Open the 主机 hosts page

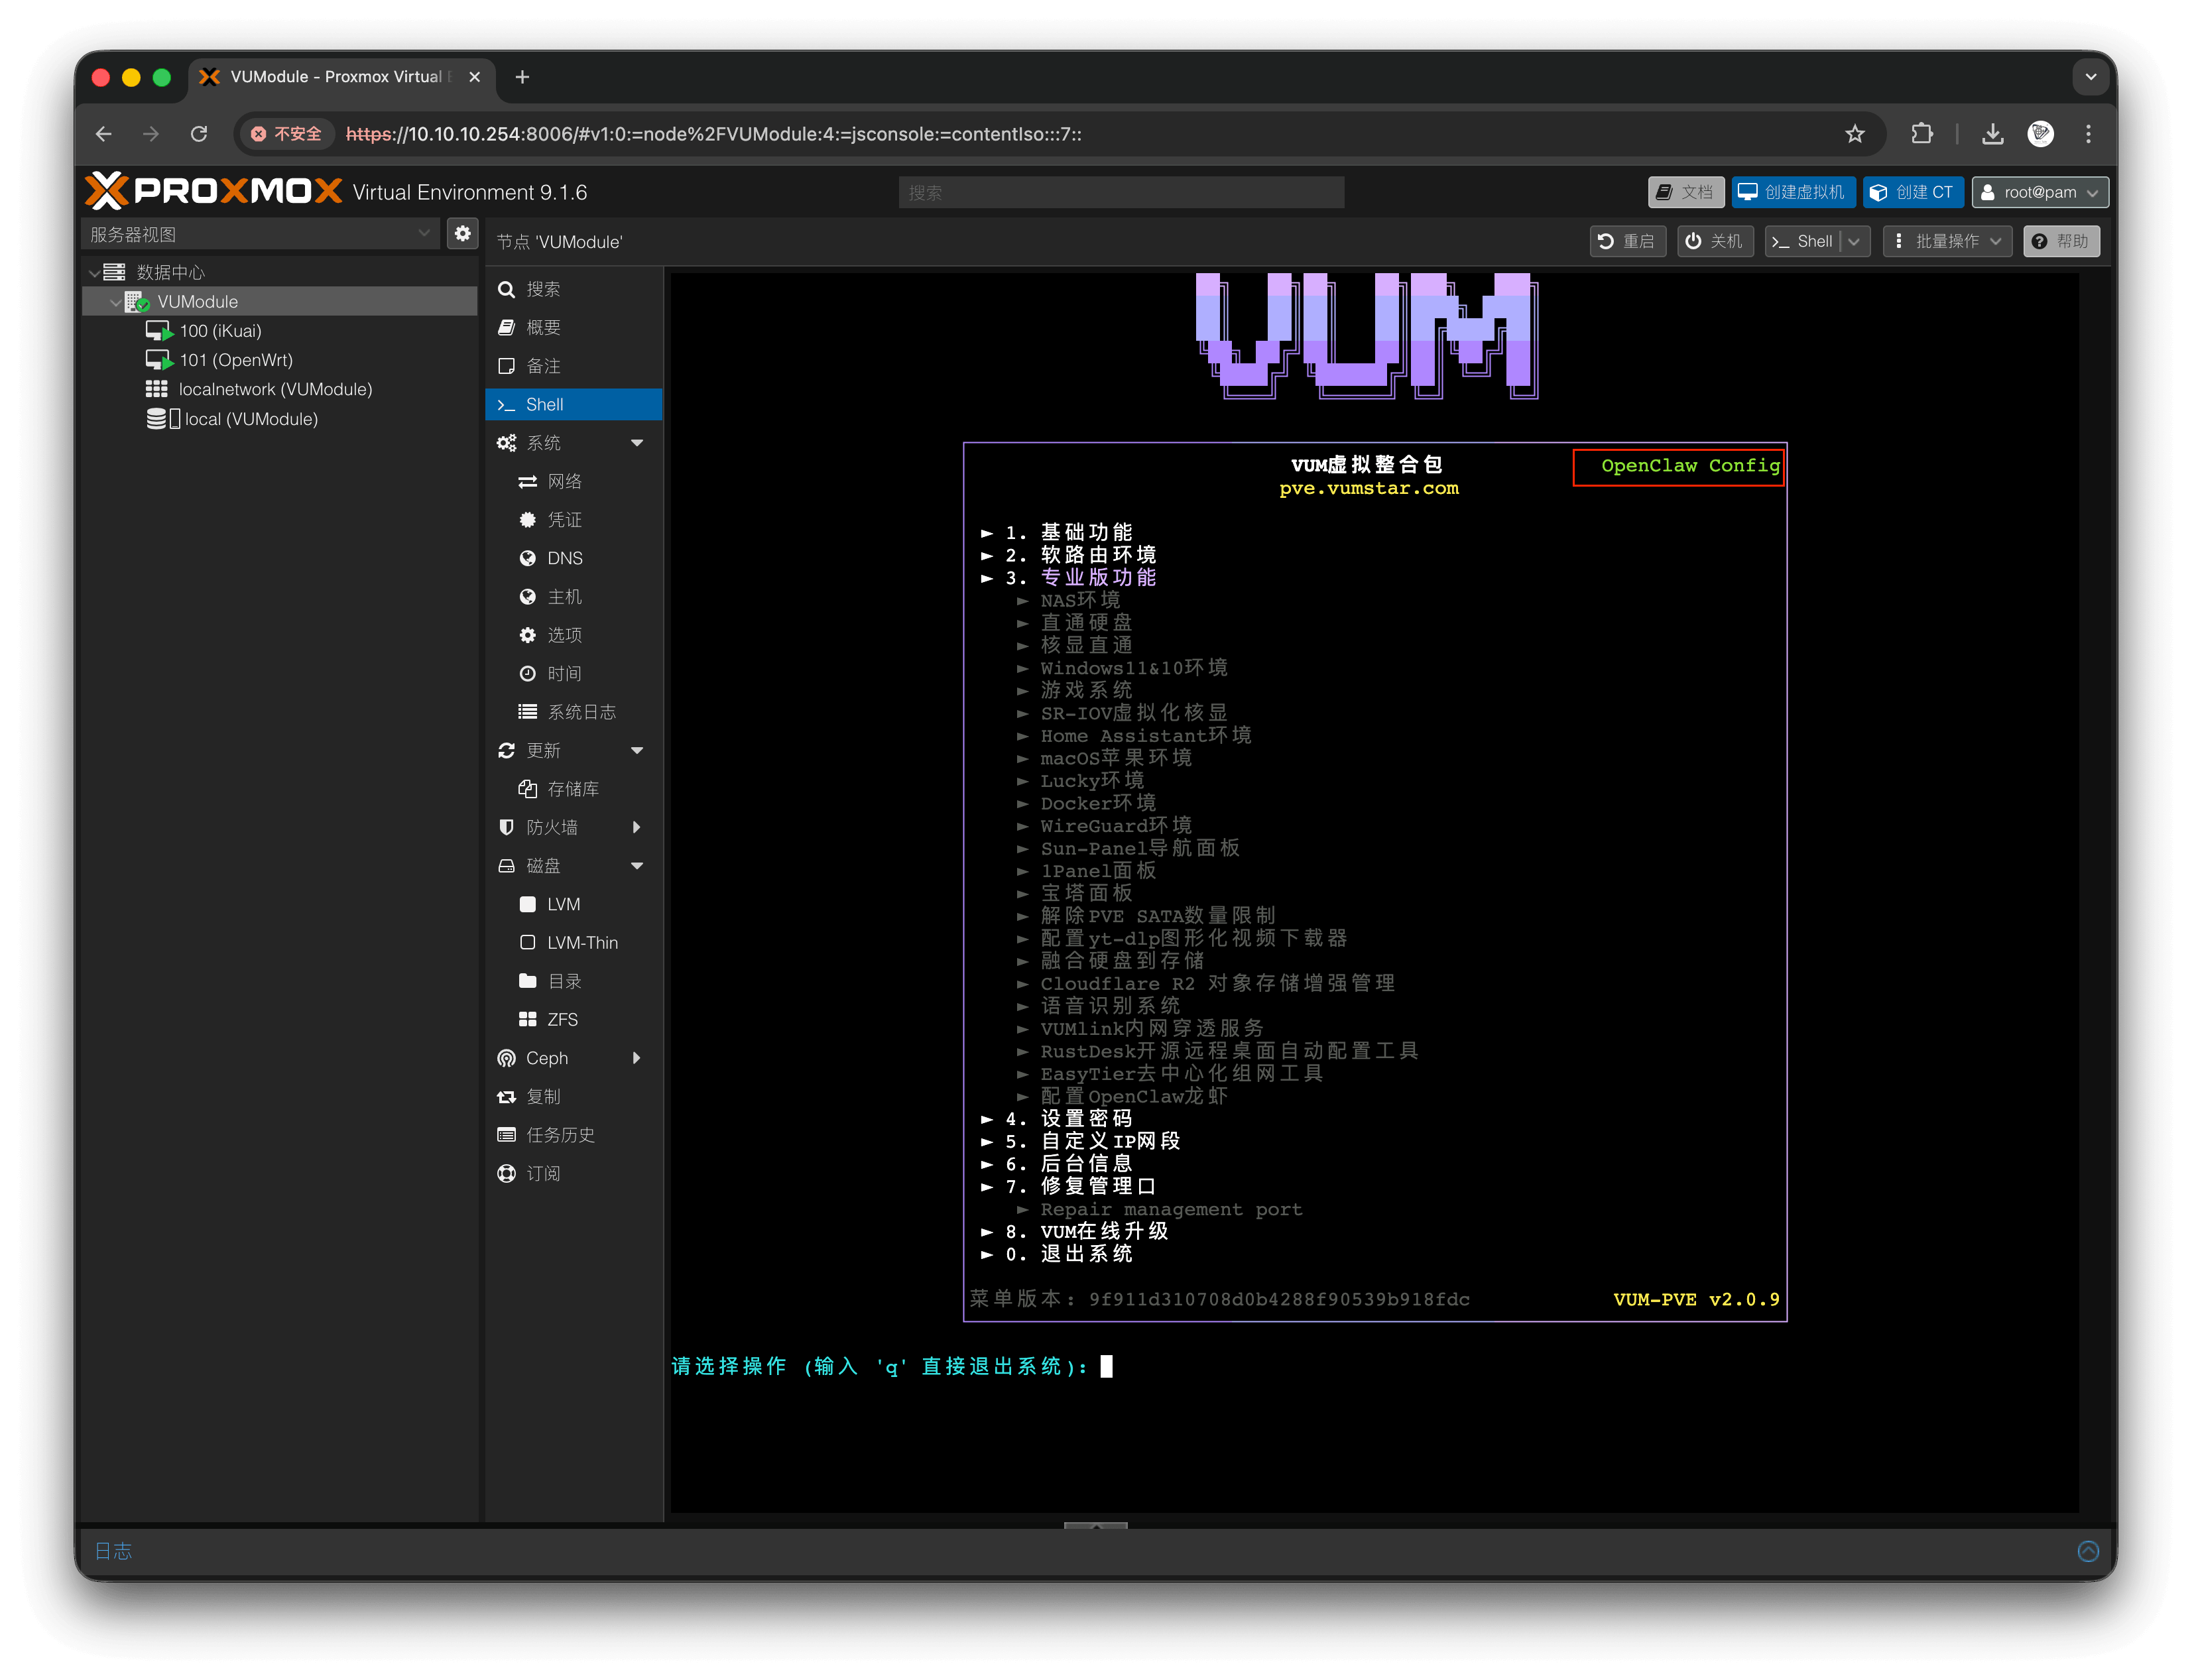tap(574, 597)
